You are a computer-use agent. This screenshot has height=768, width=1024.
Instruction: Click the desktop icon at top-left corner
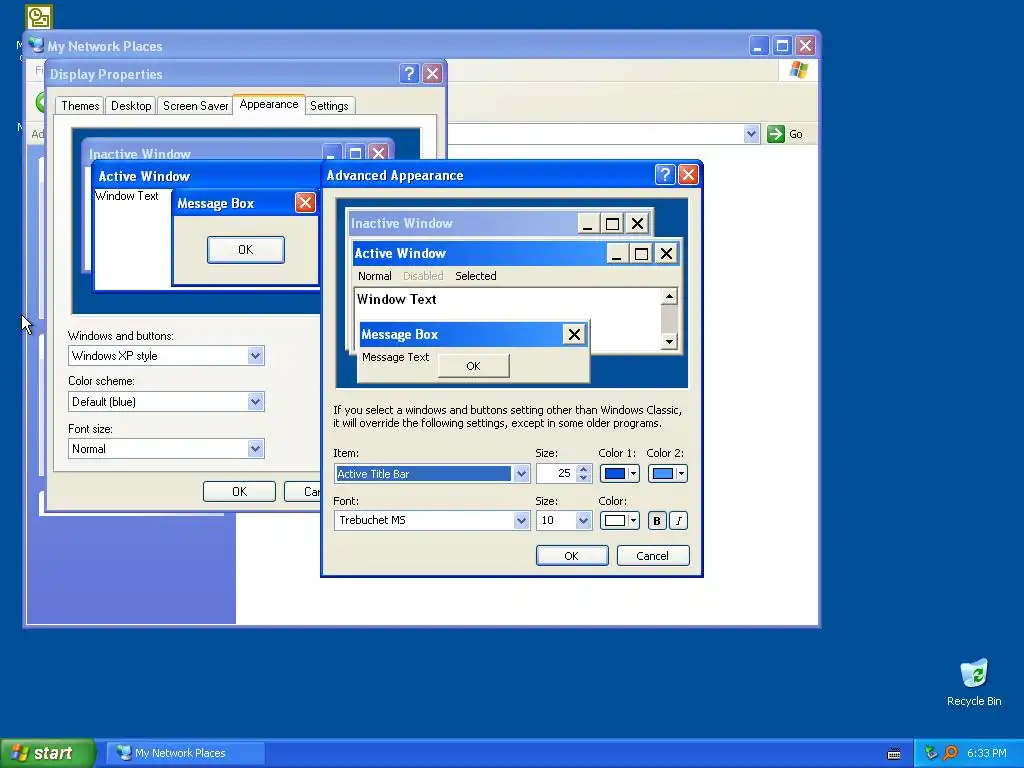point(39,17)
